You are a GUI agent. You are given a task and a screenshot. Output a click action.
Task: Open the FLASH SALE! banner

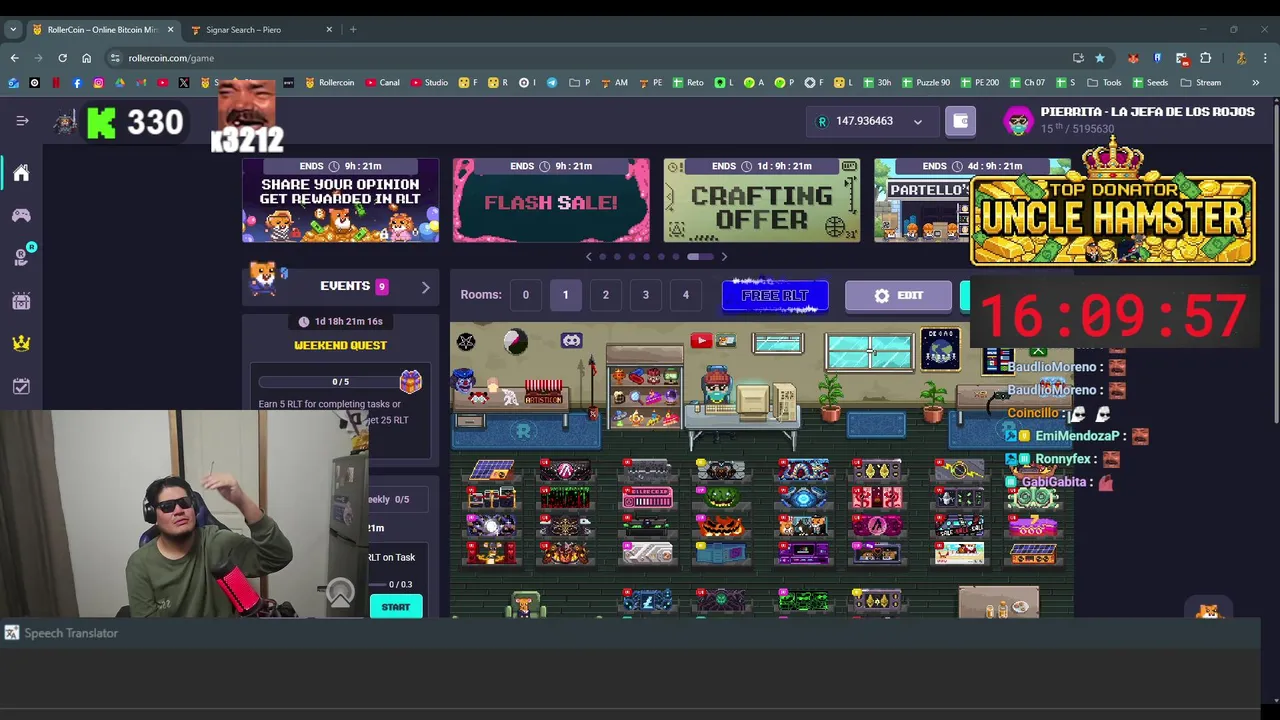551,200
